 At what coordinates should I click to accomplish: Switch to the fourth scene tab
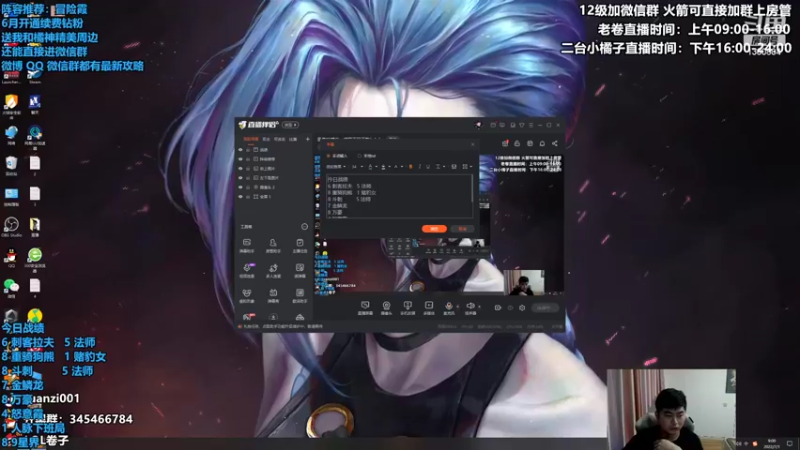point(293,139)
